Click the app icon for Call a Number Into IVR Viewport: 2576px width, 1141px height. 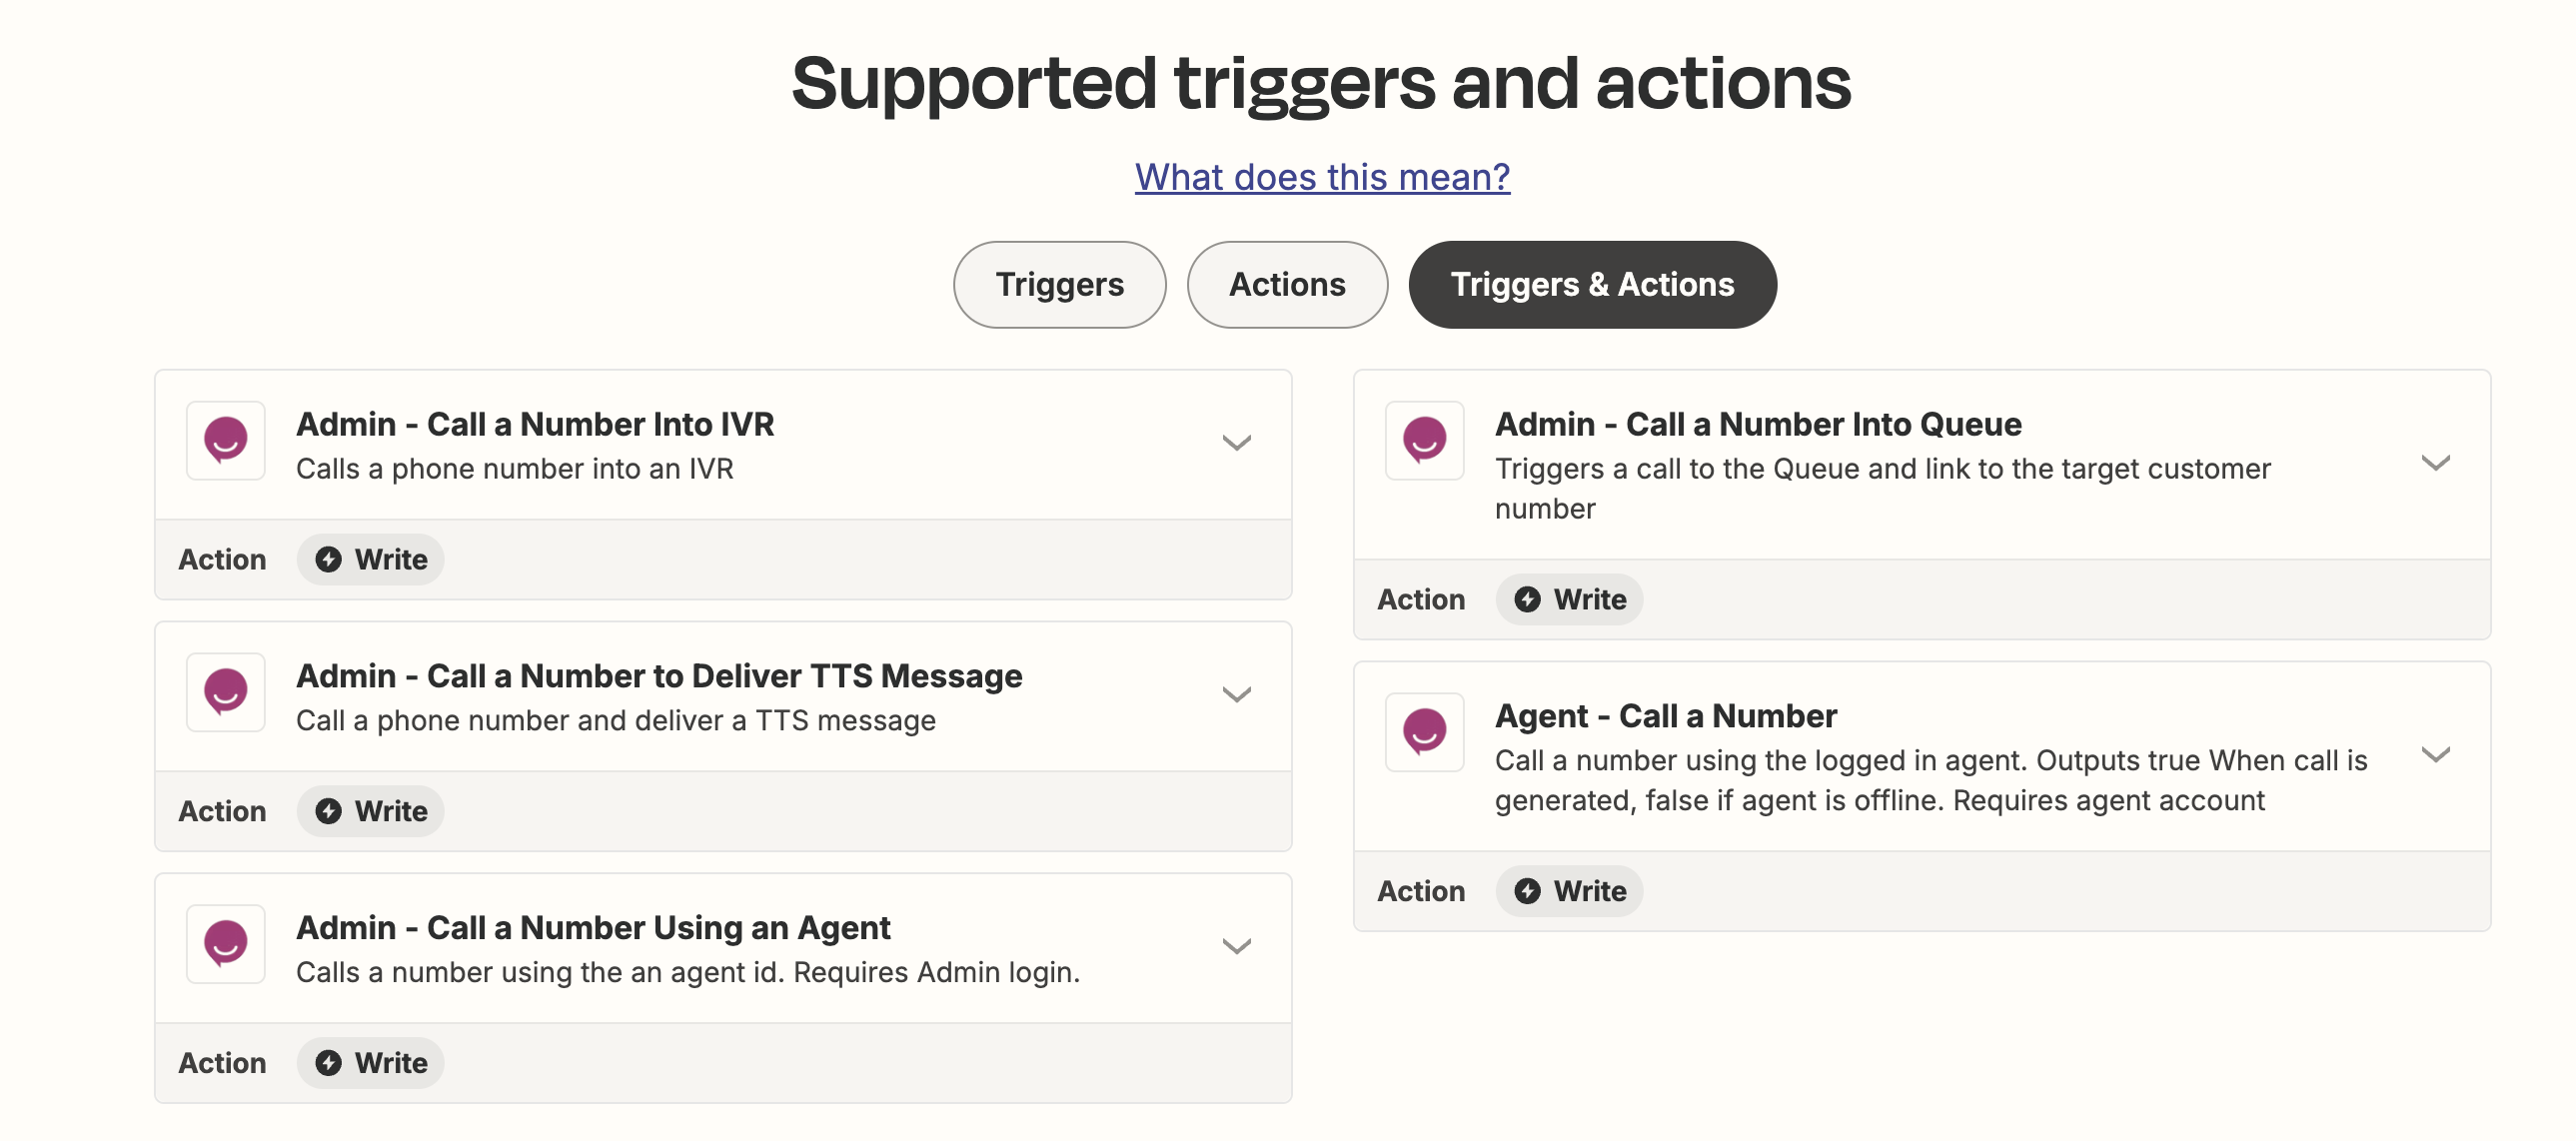226,441
